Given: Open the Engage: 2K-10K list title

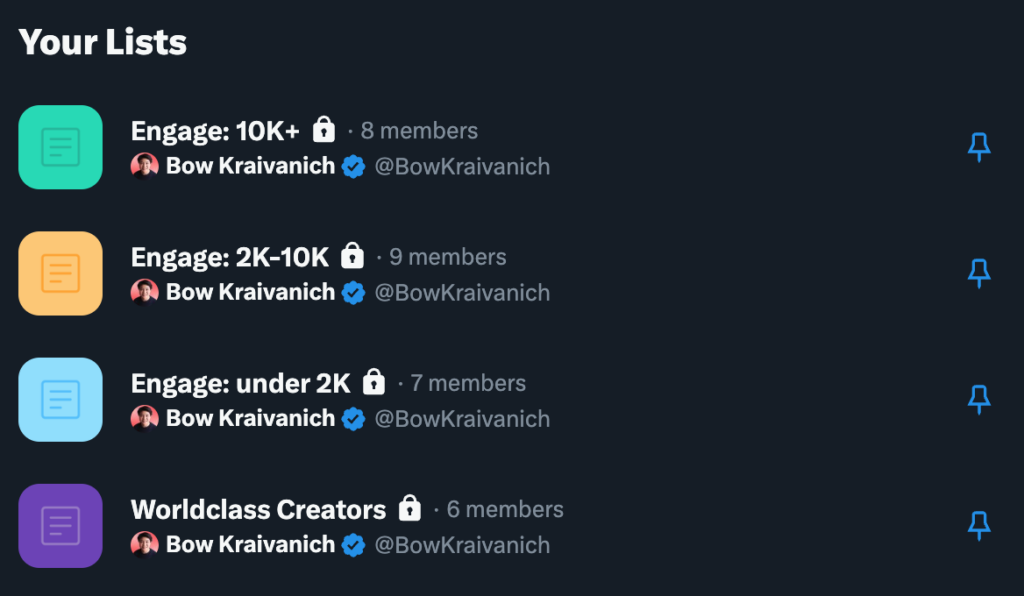Looking at the screenshot, I should pyautogui.click(x=229, y=257).
